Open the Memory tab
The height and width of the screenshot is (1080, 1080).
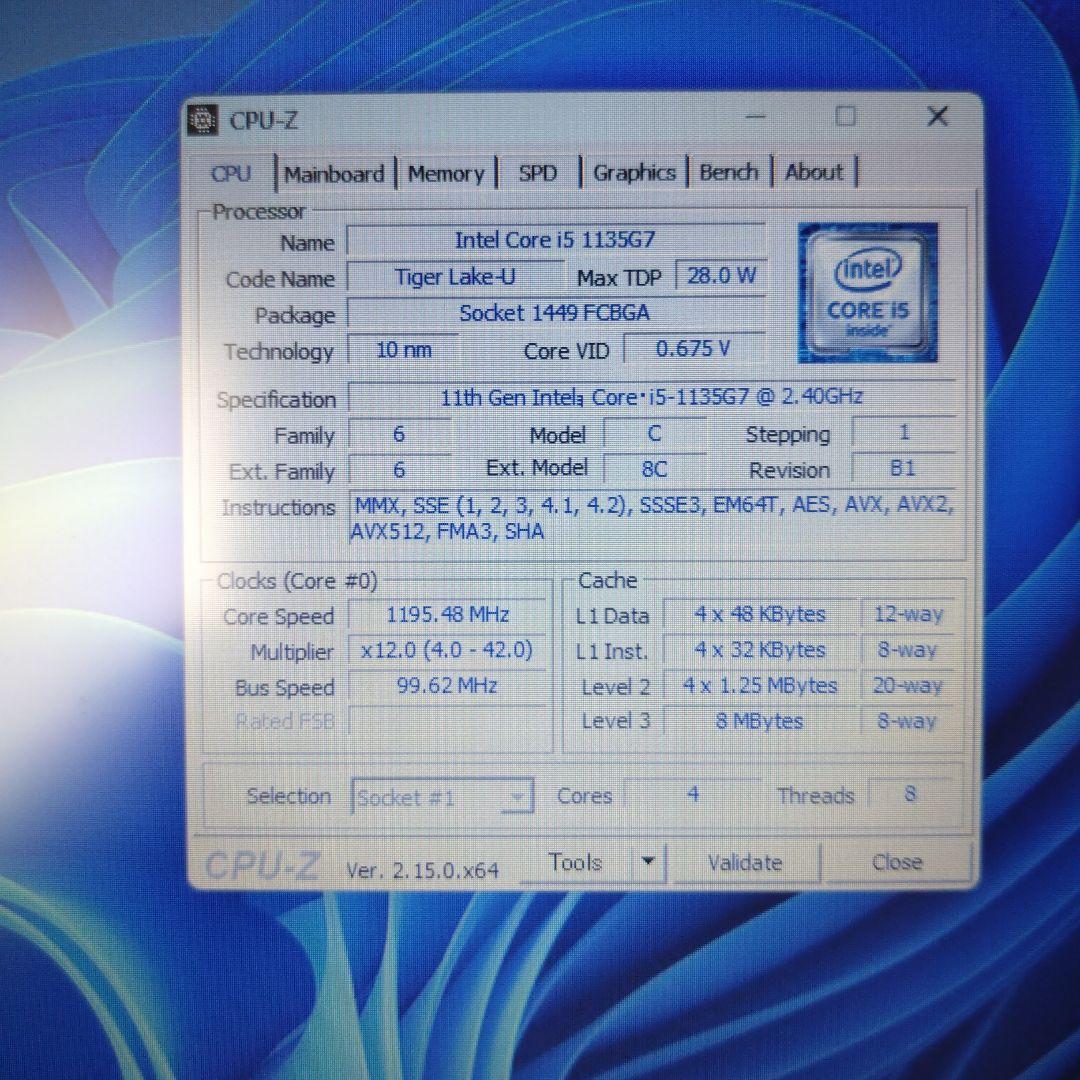coord(447,173)
